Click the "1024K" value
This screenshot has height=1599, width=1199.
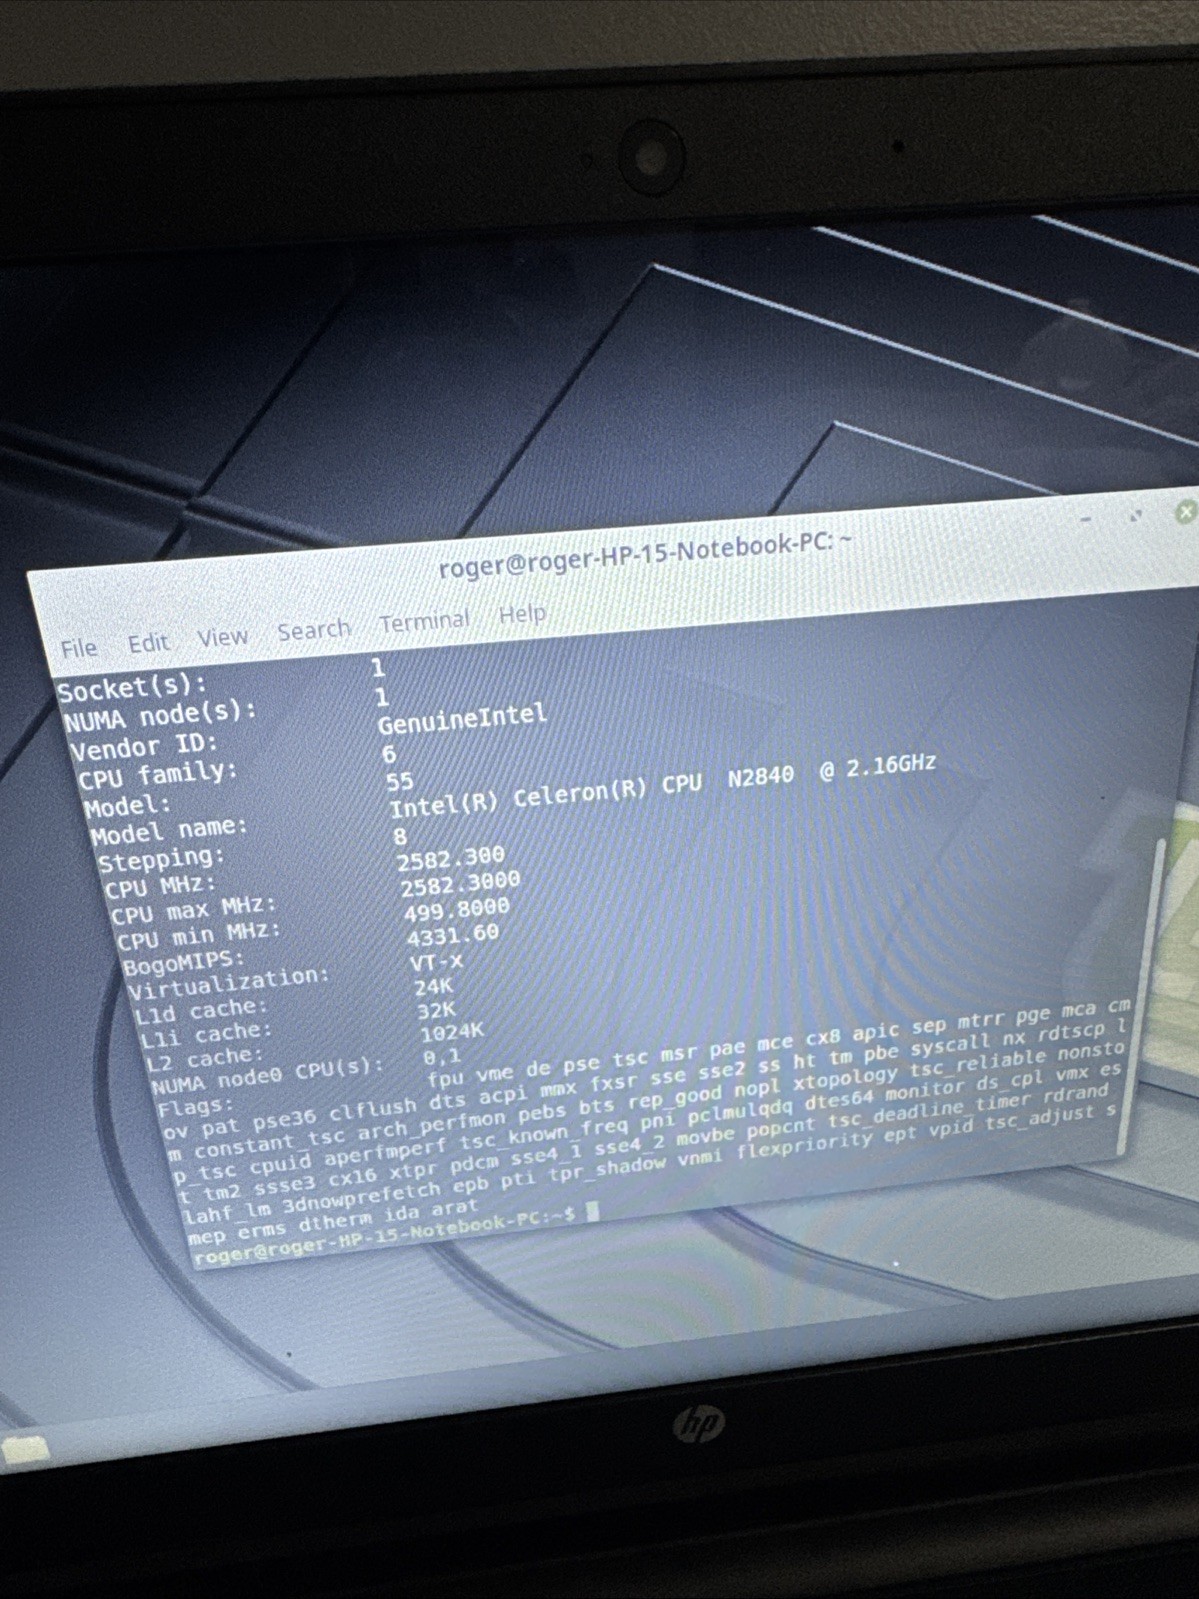pos(451,1032)
